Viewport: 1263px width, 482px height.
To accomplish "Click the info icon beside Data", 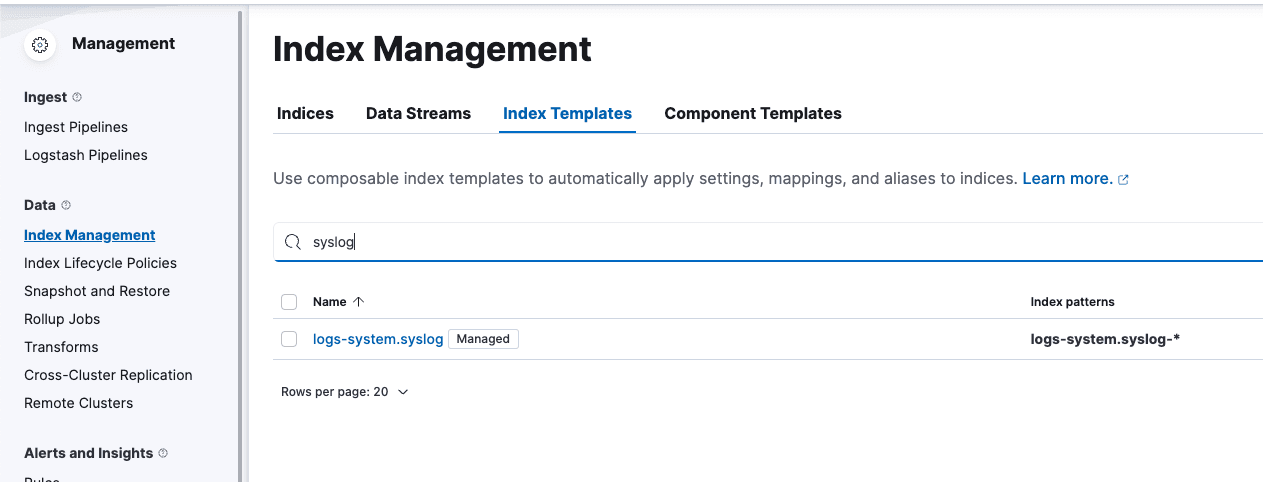I will [67, 206].
